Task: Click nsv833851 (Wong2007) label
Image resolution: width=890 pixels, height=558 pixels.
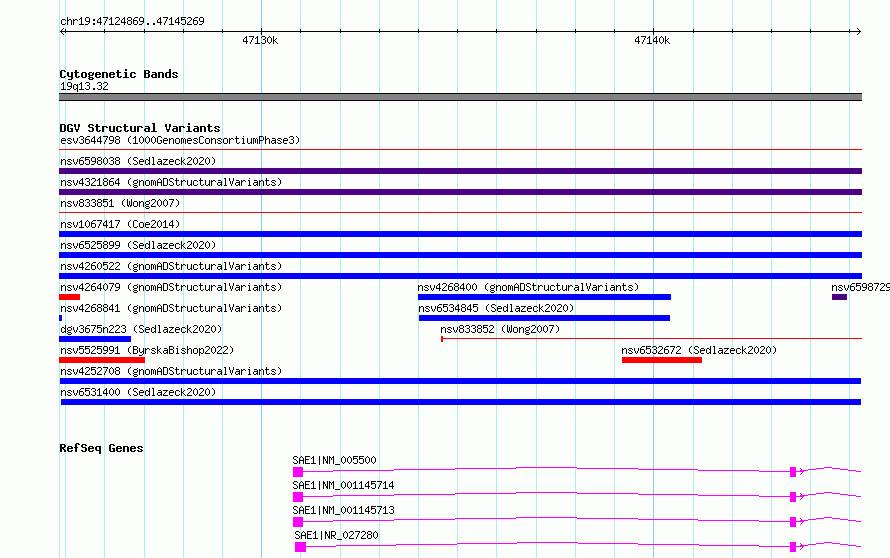Action: tap(120, 203)
